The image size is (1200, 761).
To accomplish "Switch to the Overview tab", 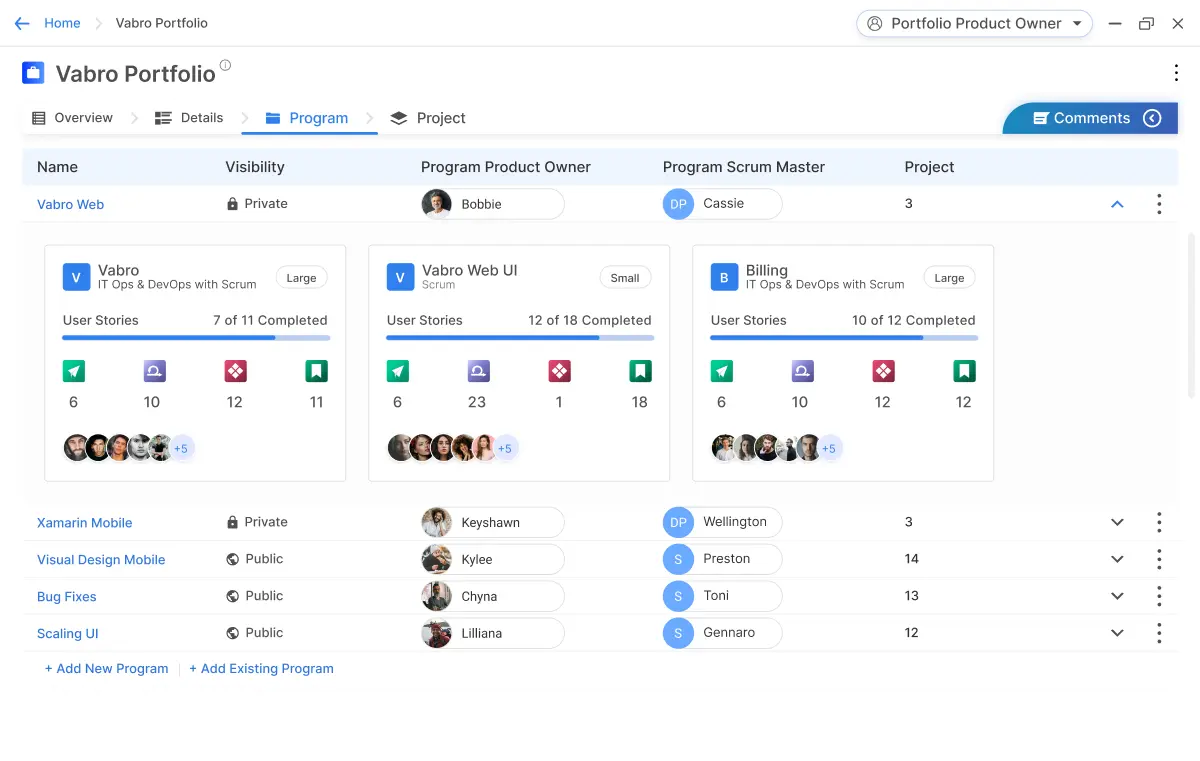I will pyautogui.click(x=72, y=118).
